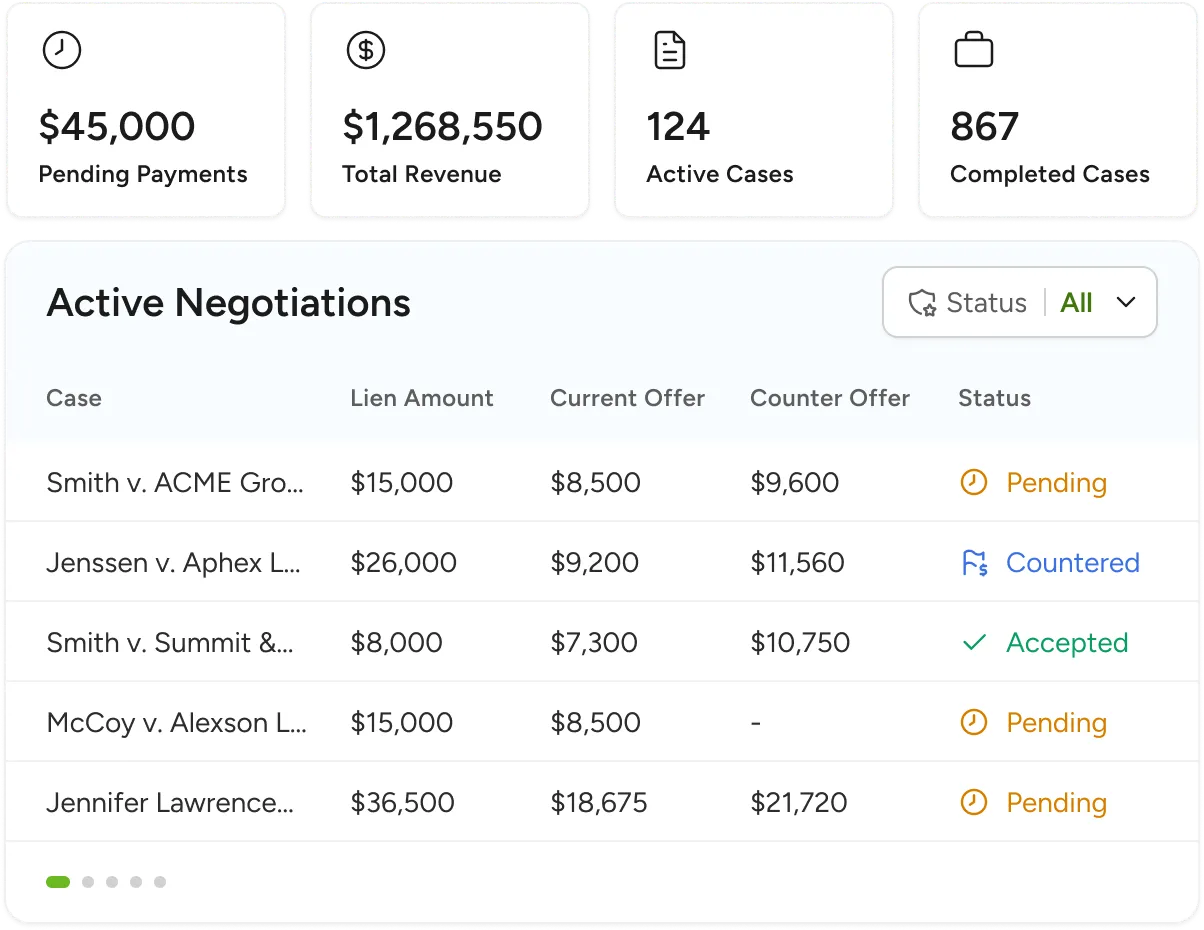This screenshot has width=1204, height=930.
Task: Open the Smith v. ACME Group case row
Action: [x=175, y=483]
